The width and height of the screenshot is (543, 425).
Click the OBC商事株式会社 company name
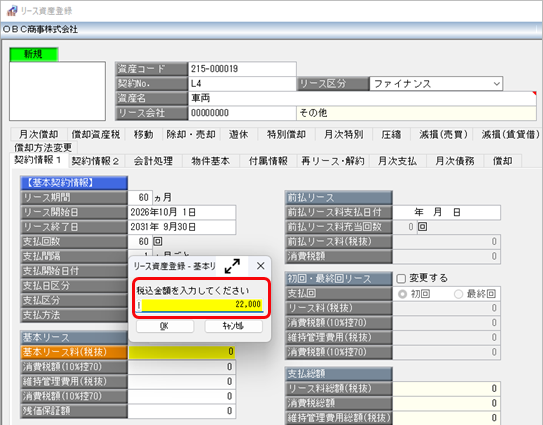[x=41, y=29]
